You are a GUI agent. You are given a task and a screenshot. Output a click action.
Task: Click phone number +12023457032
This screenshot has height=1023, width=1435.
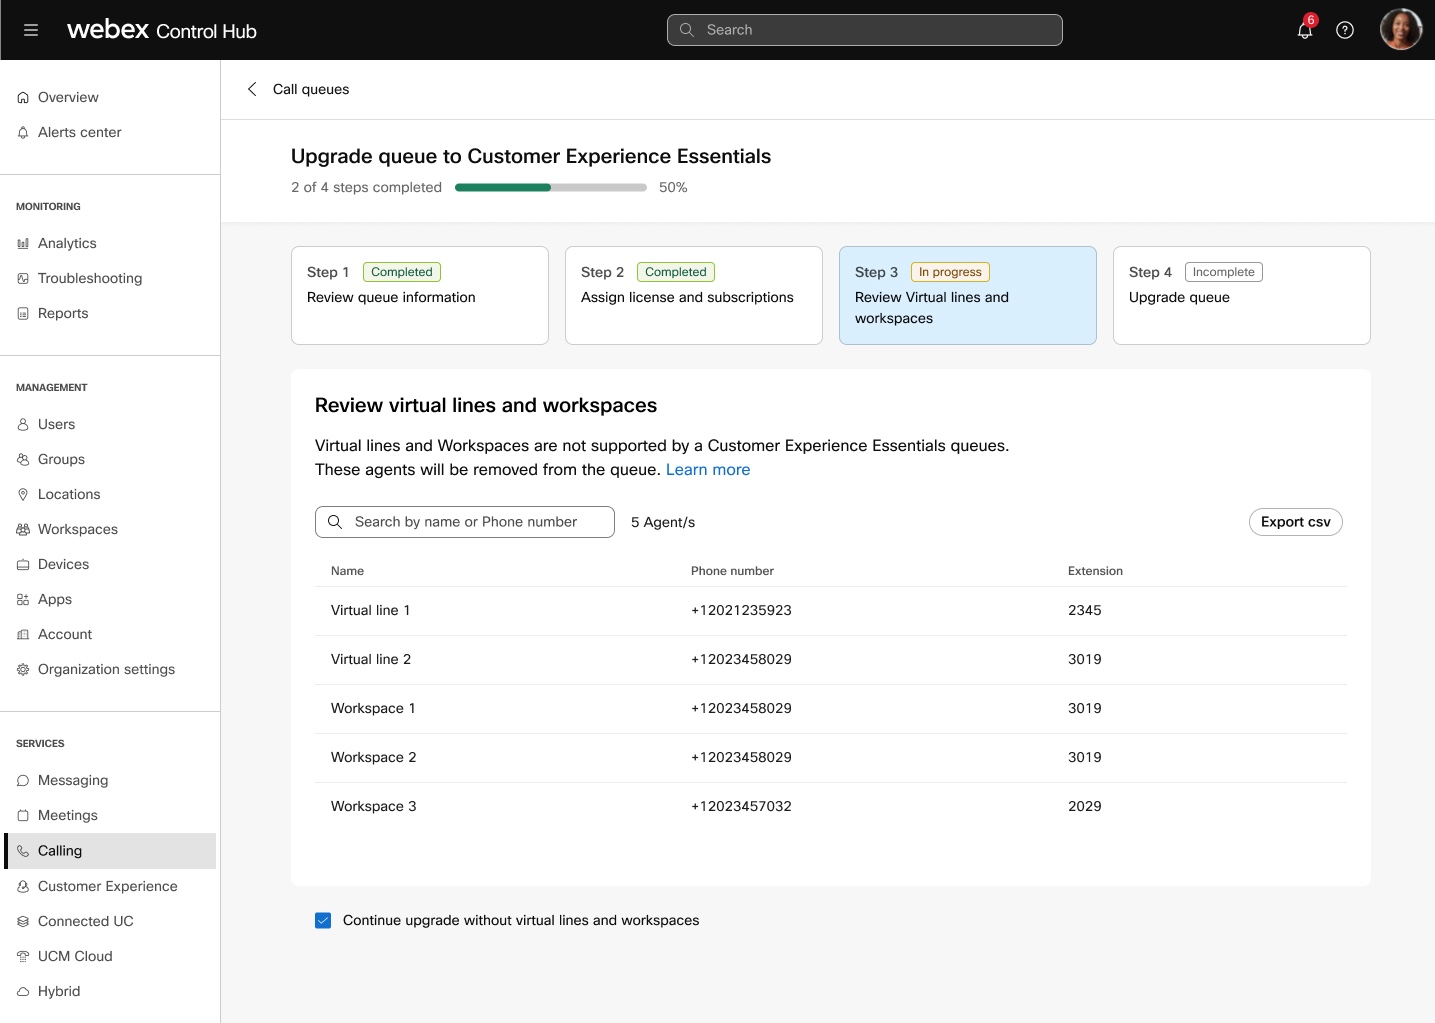point(741,806)
